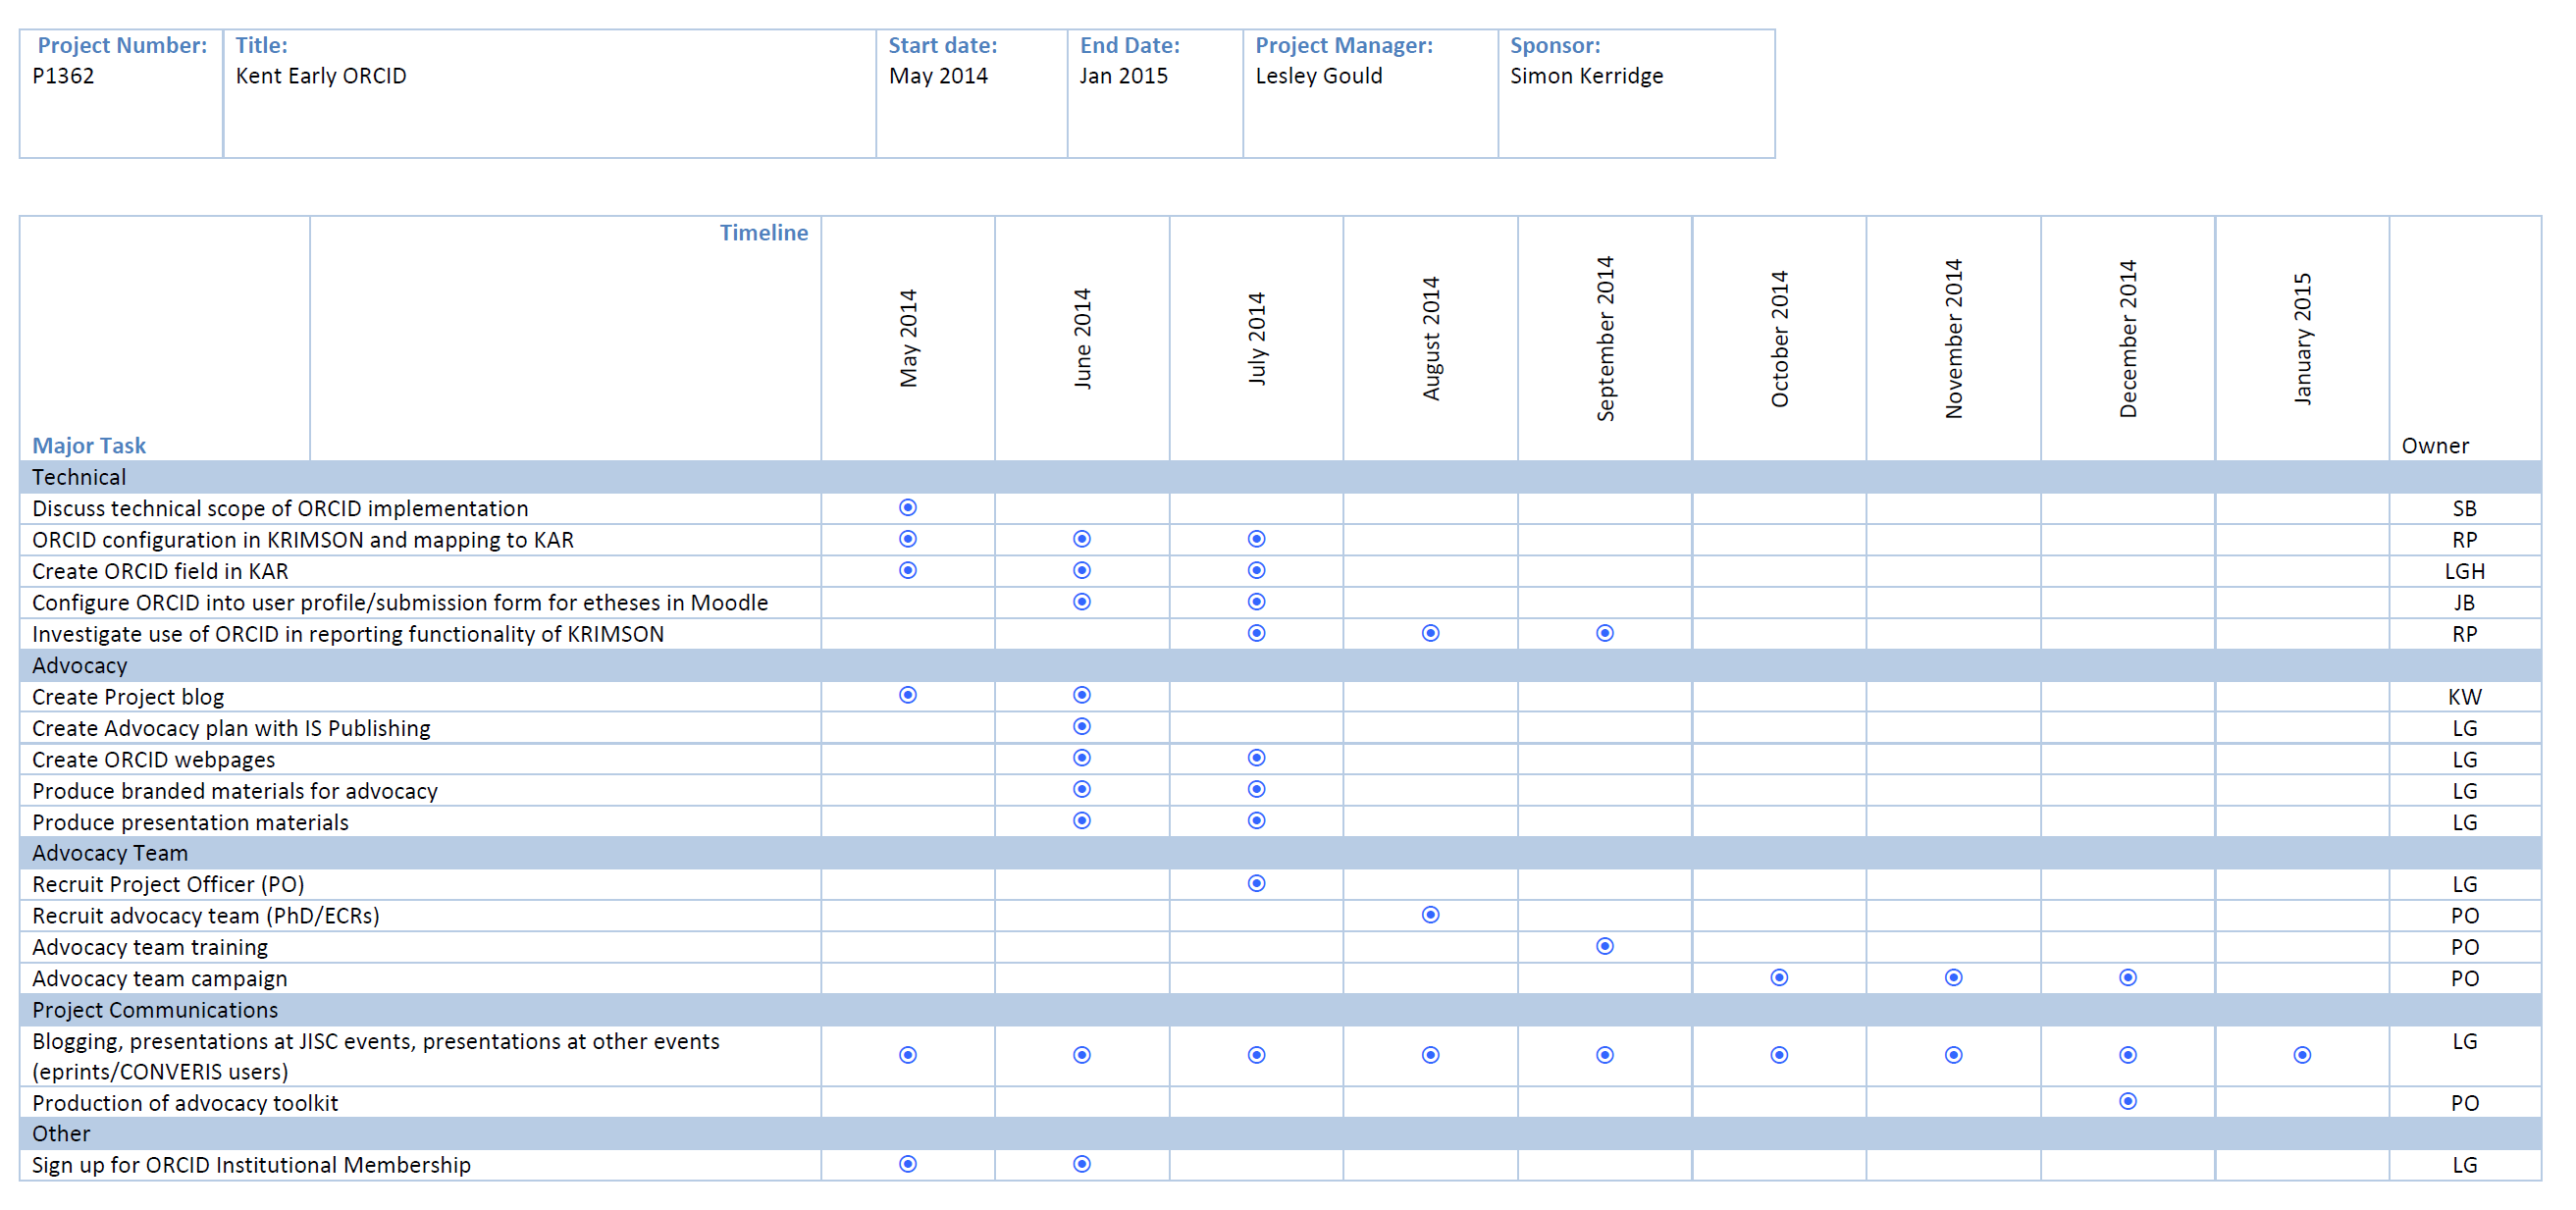2576x1210 pixels.
Task: Click the Kent Early ORCID title field
Action: 320,76
